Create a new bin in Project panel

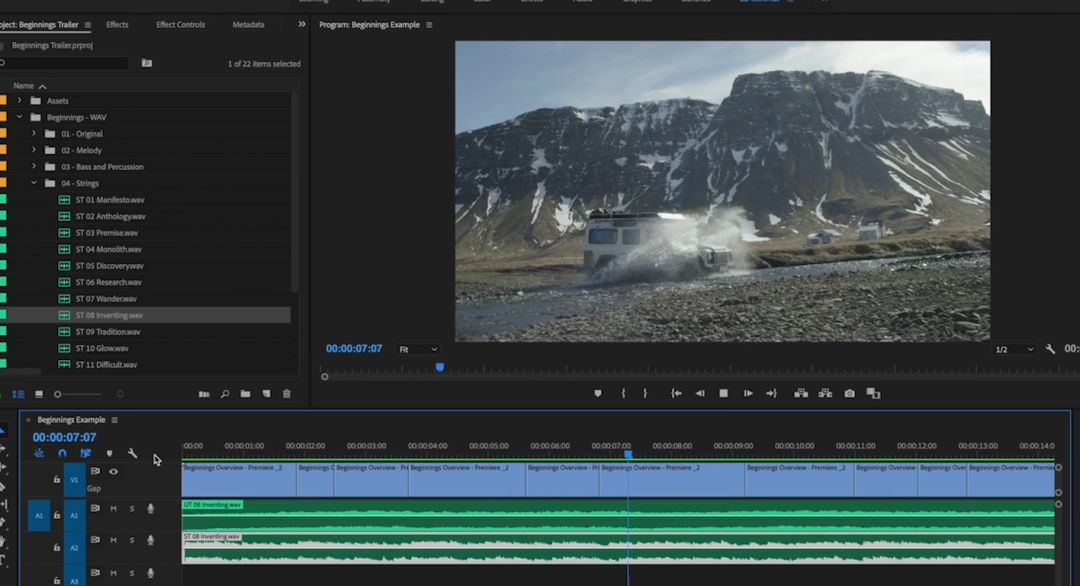pyautogui.click(x=245, y=394)
